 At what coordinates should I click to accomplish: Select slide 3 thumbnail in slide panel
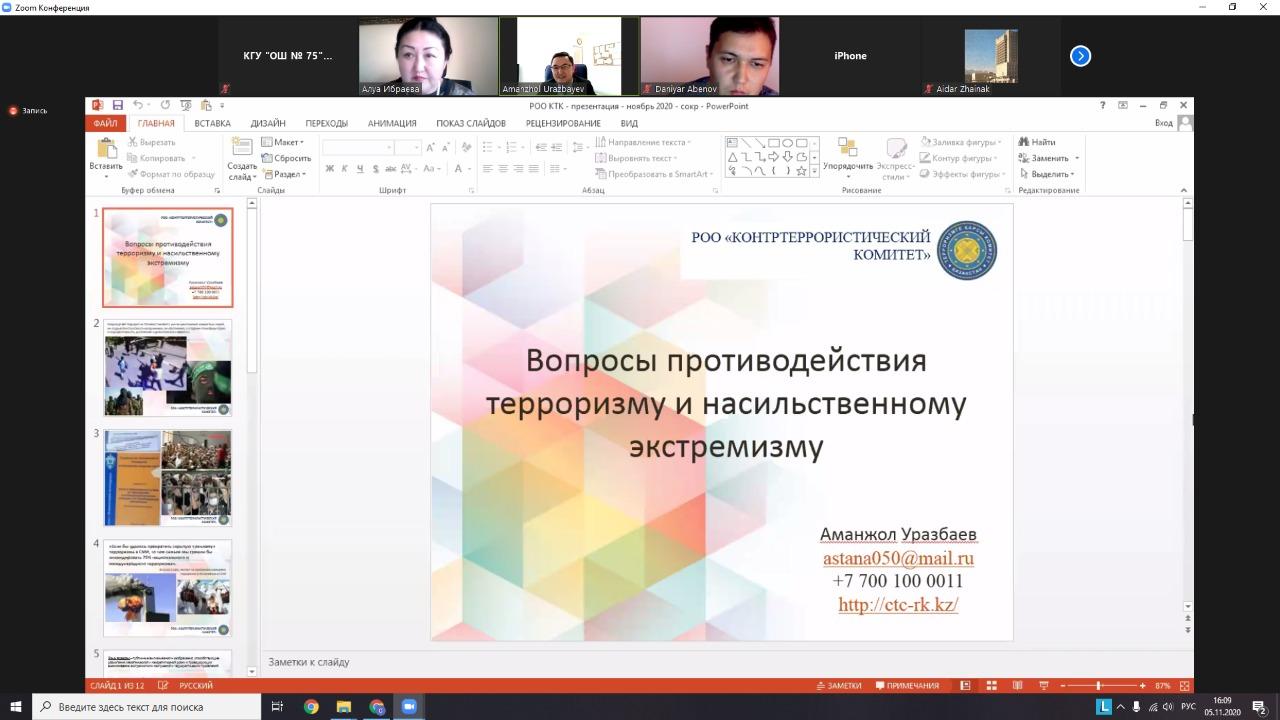click(x=167, y=478)
